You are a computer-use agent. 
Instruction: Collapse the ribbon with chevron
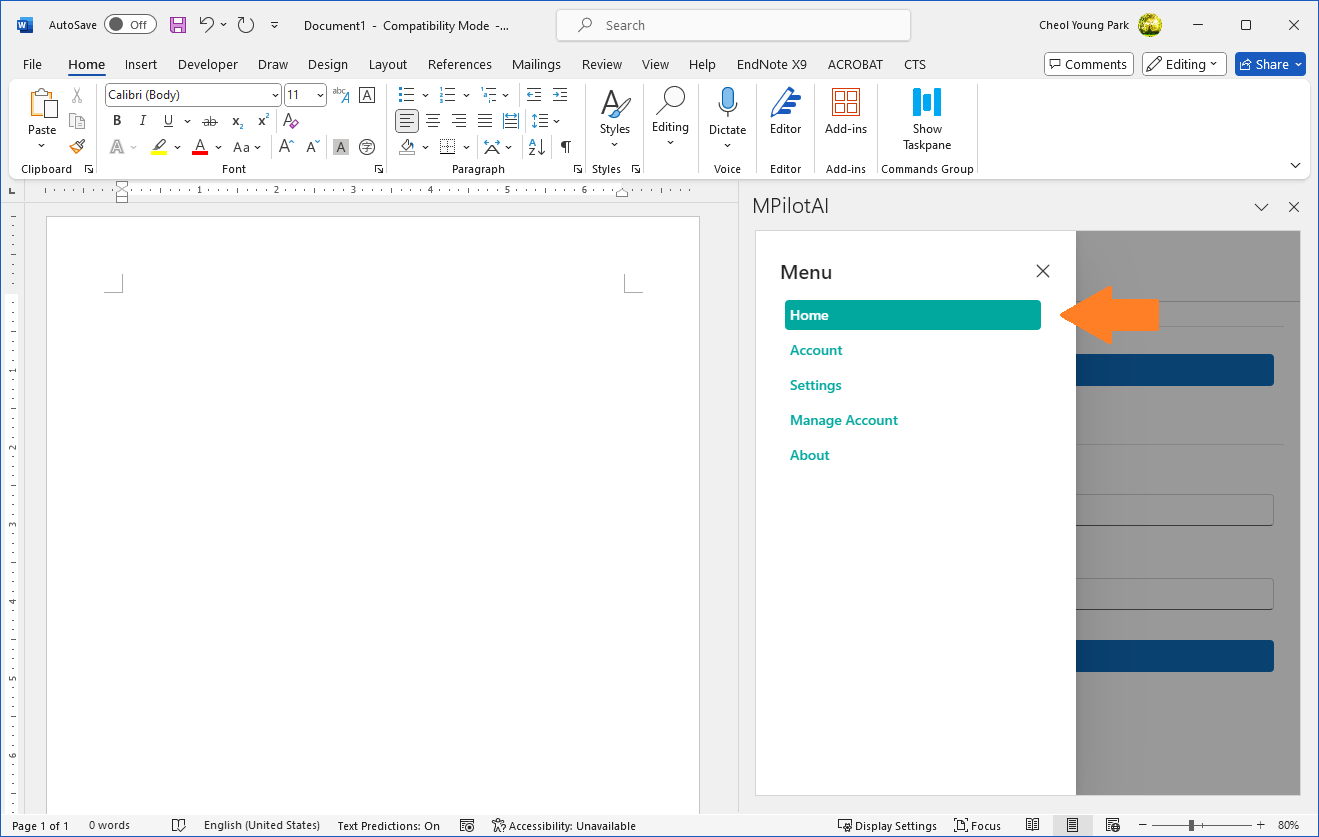click(x=1296, y=166)
